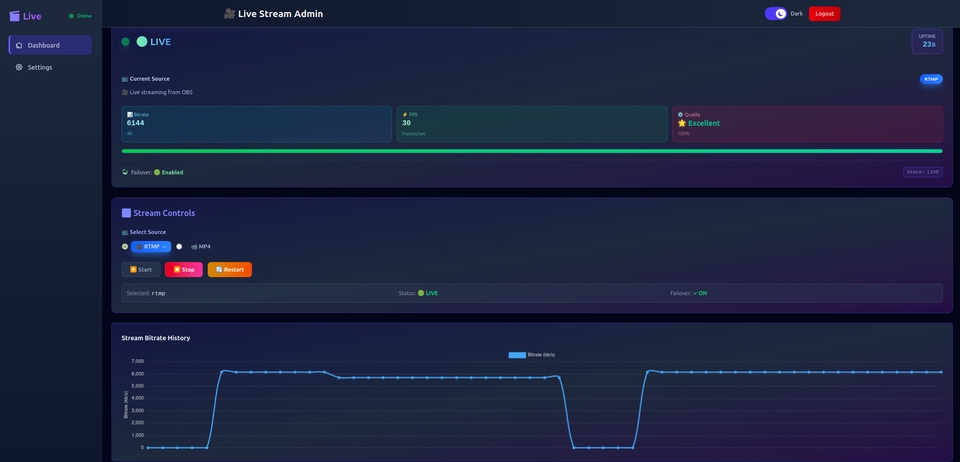Screen dimensions: 960x462
Task: Click the green stream quality progress bar
Action: point(531,151)
